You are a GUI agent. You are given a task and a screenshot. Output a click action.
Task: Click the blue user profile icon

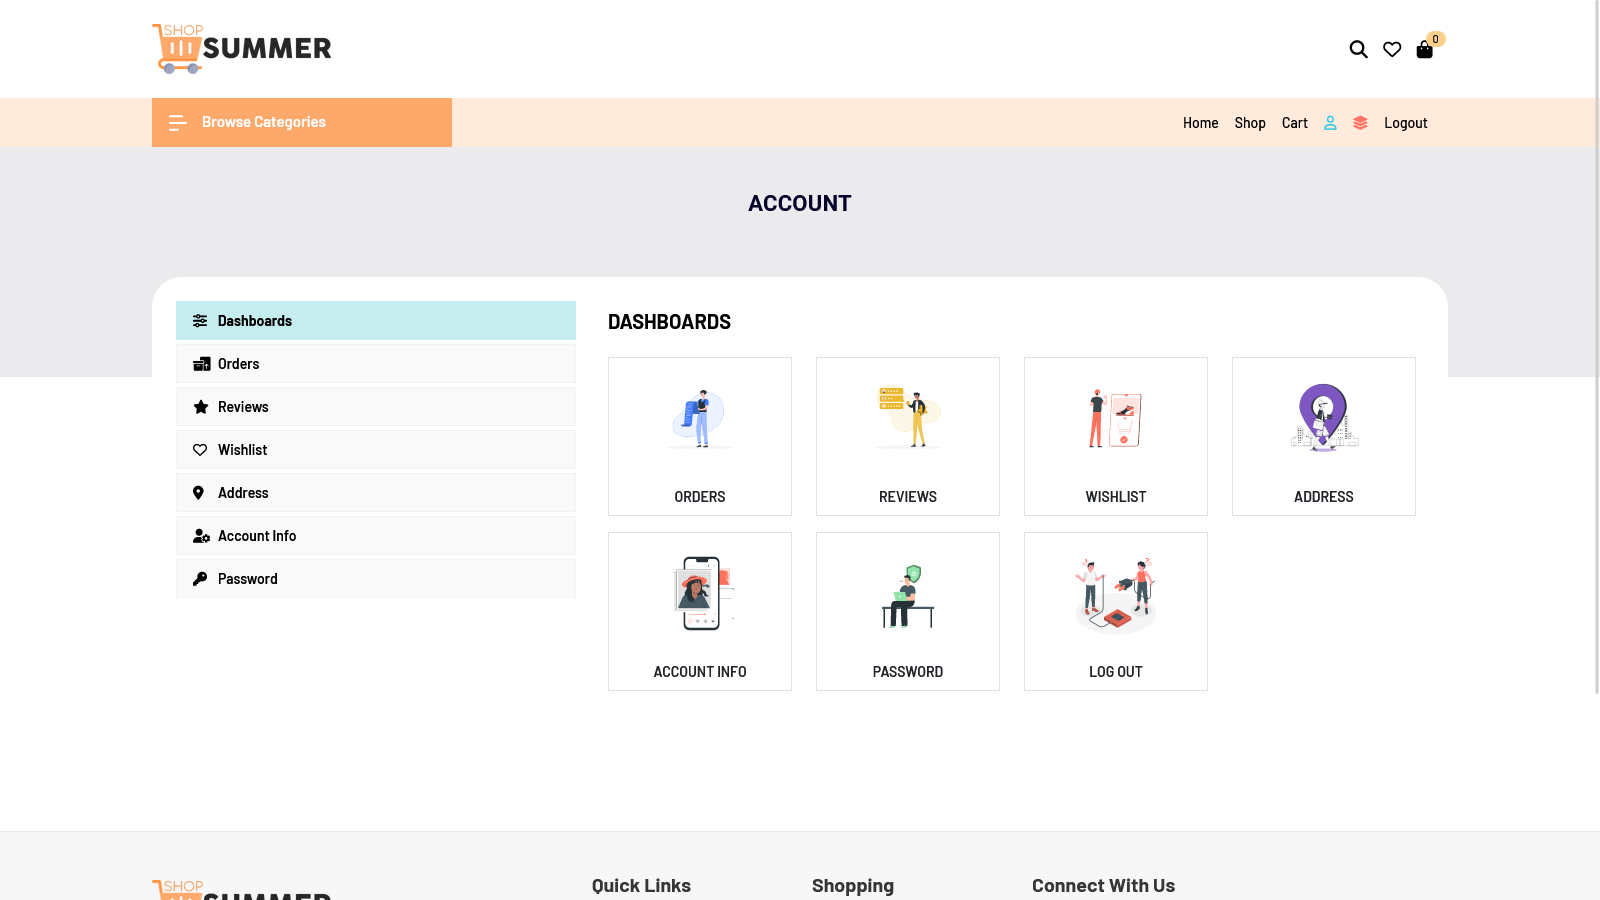[x=1330, y=122]
